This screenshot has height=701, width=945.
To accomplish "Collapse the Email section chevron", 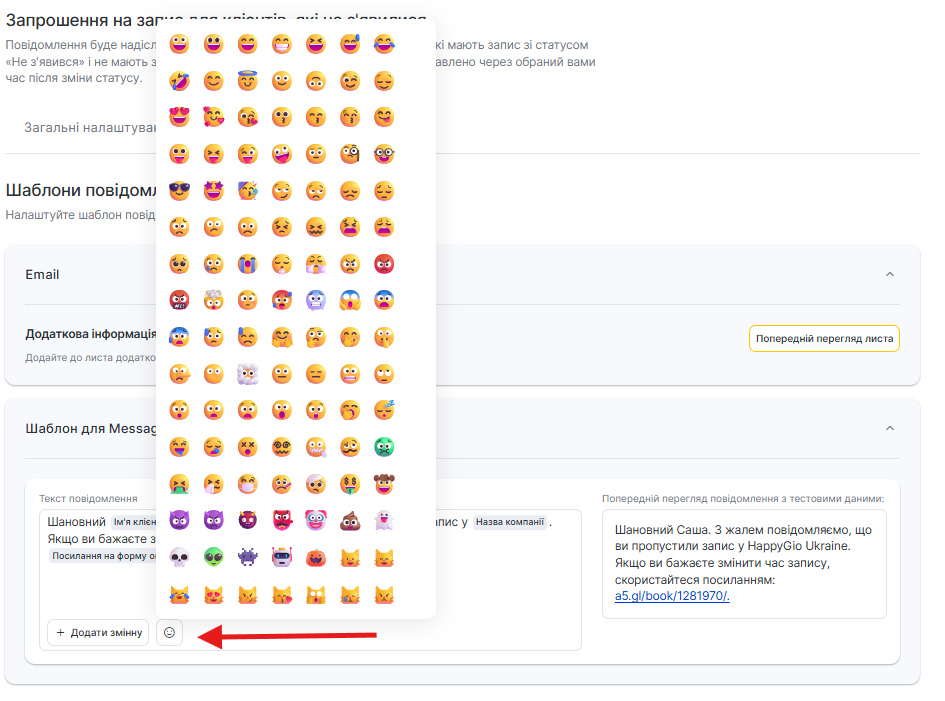I will tap(890, 274).
